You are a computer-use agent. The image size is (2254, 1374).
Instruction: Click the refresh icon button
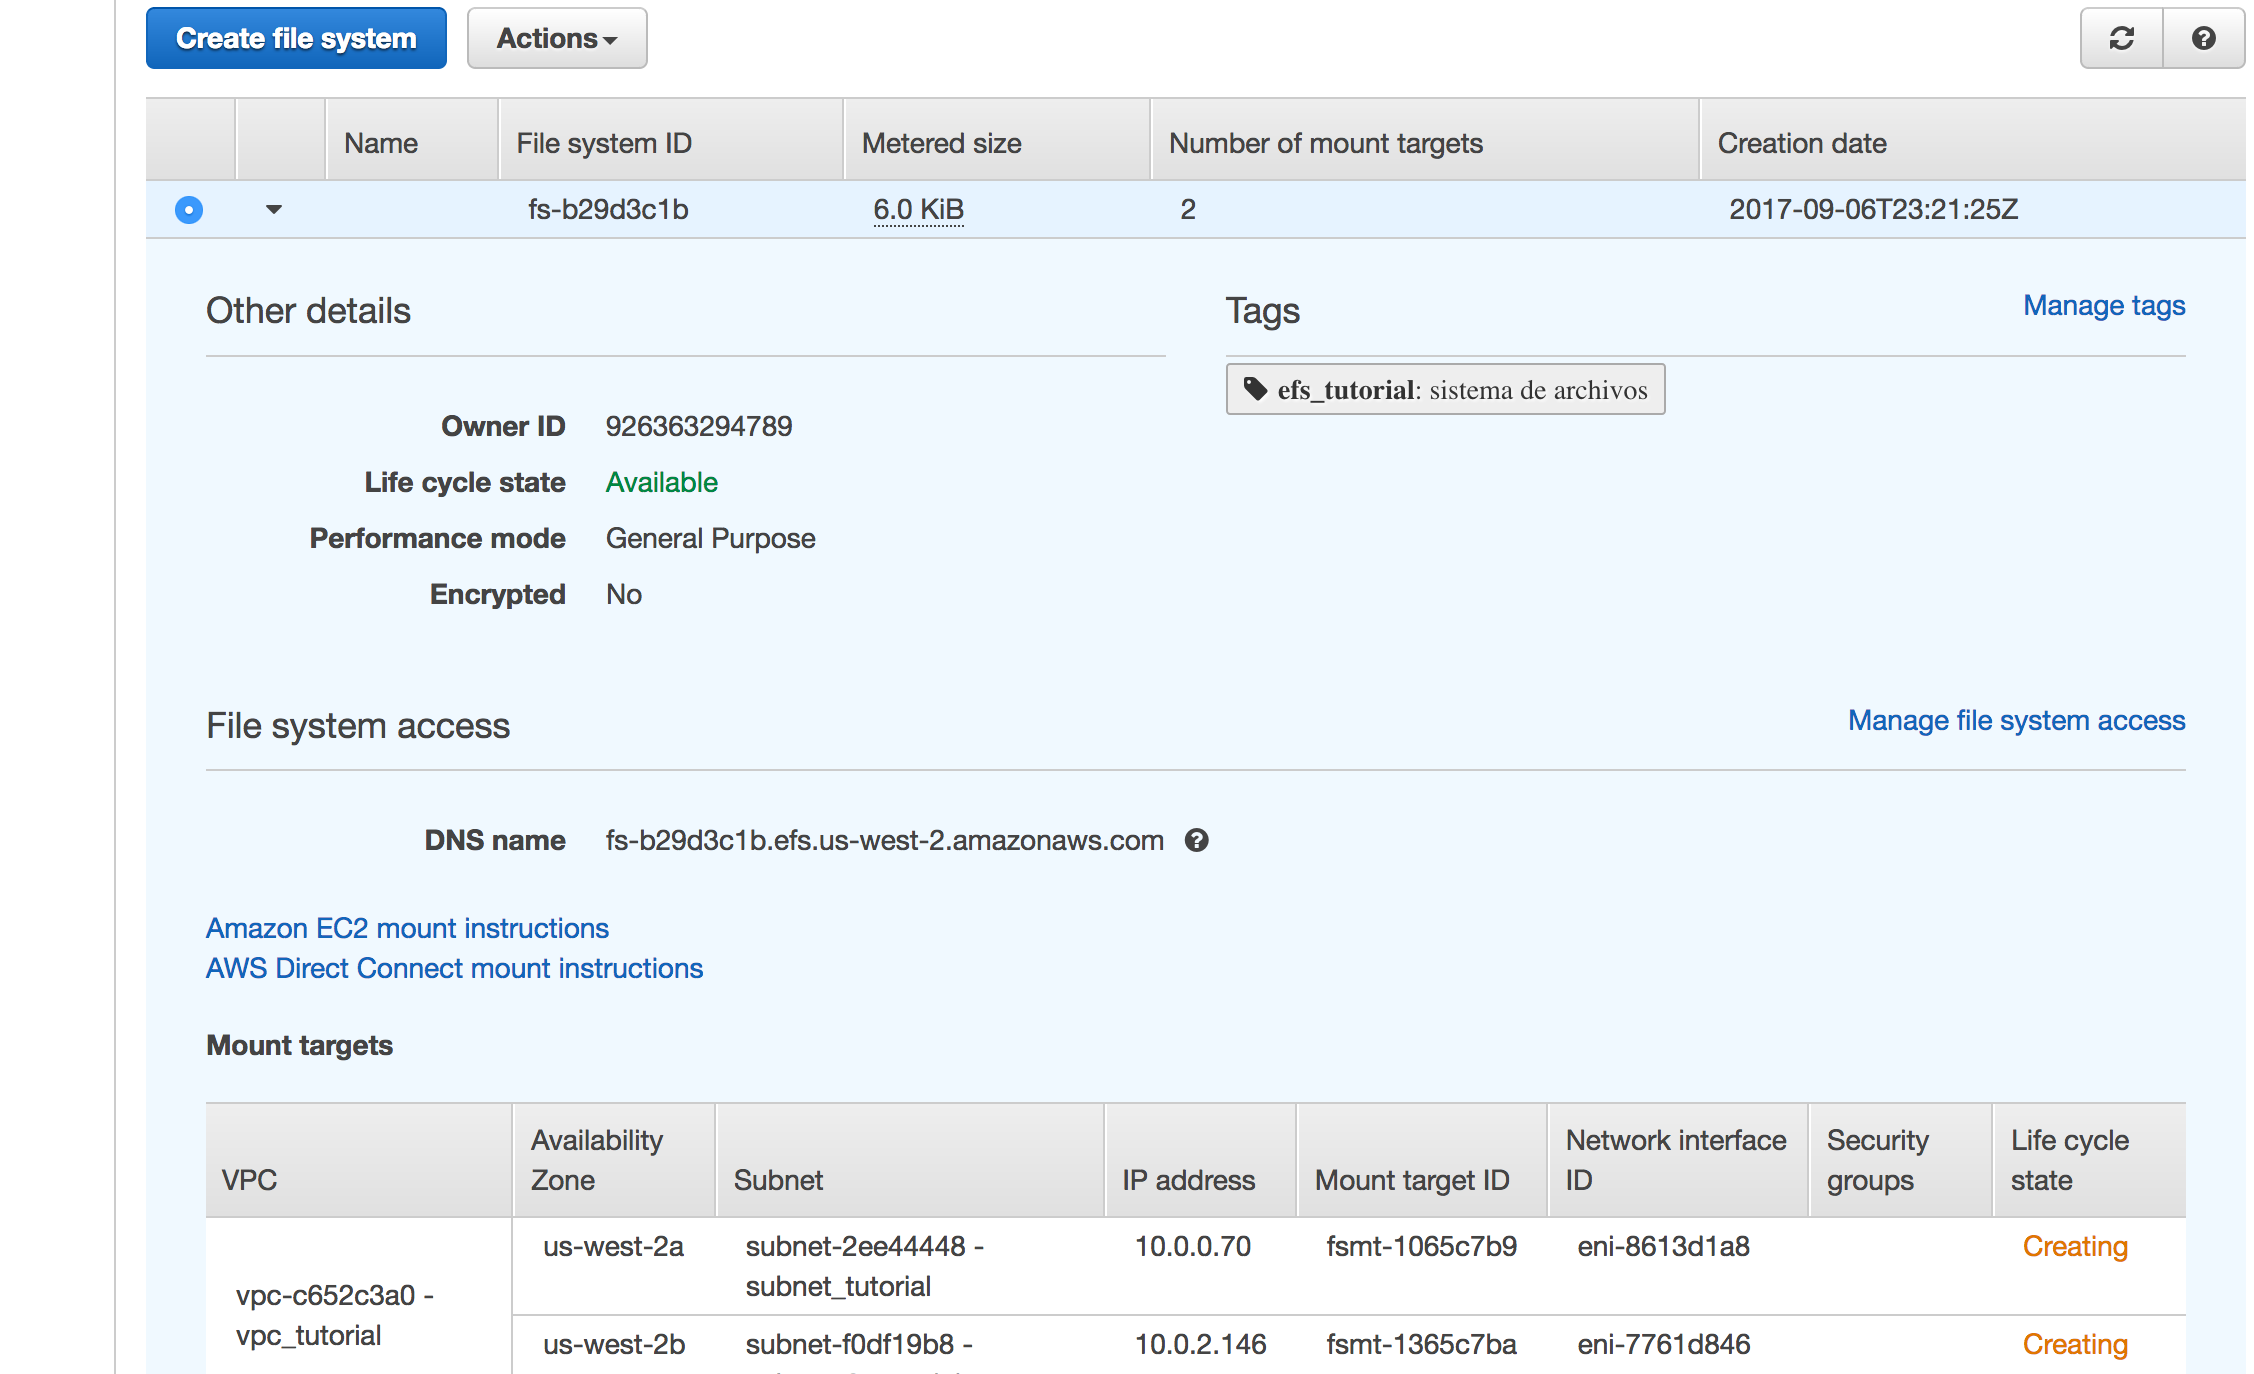[x=2121, y=39]
